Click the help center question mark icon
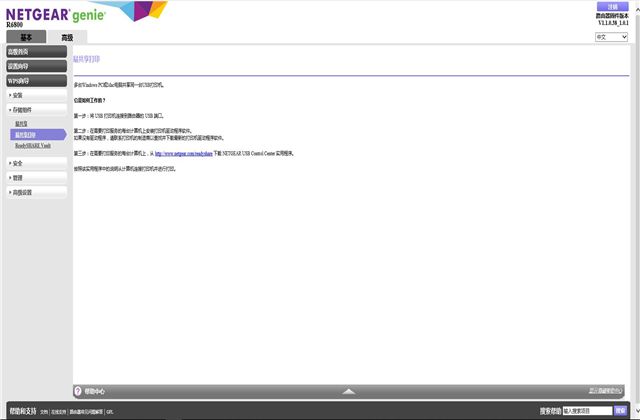This screenshot has height=420, width=640. tap(78, 391)
